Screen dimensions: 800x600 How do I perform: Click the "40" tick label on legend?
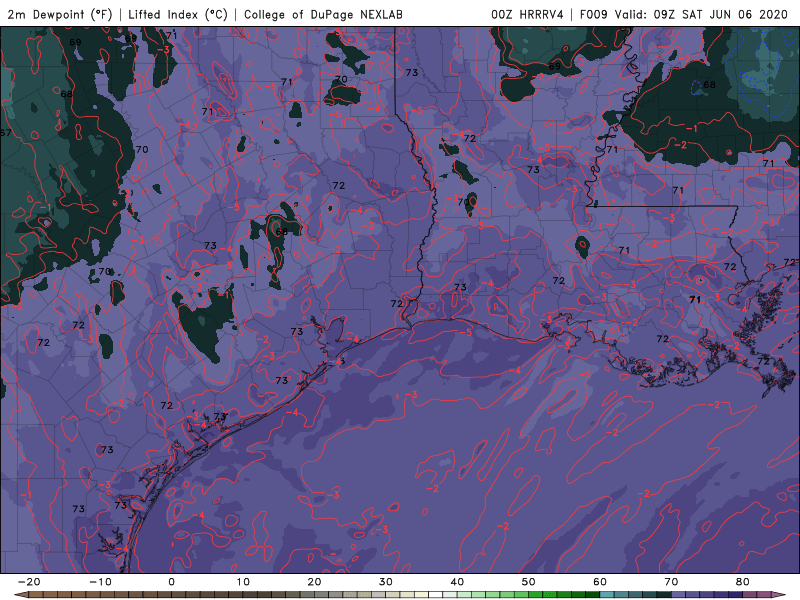point(457,582)
